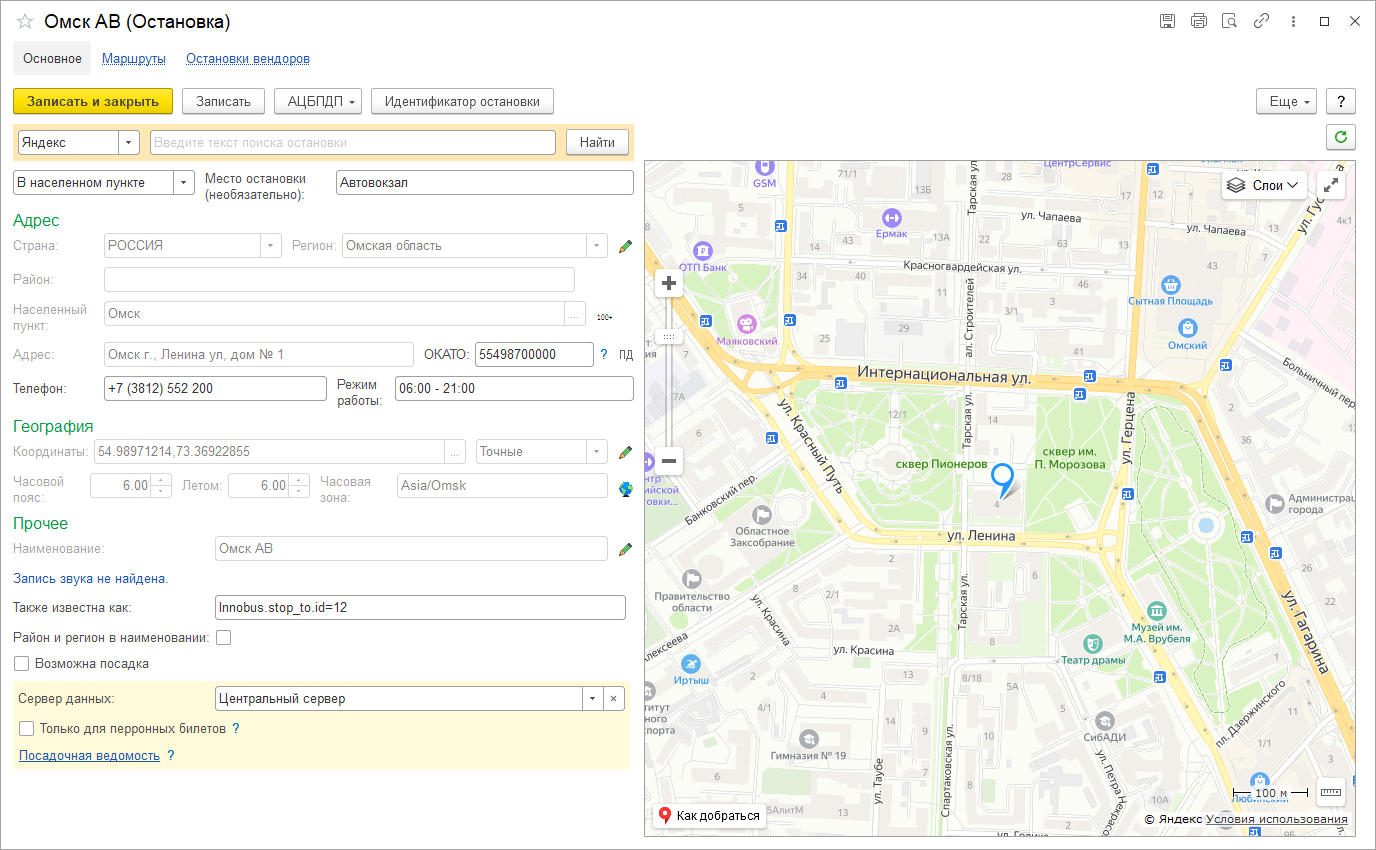Open the "Остановки вендоров" tab
The image size is (1376, 850).
tap(247, 59)
